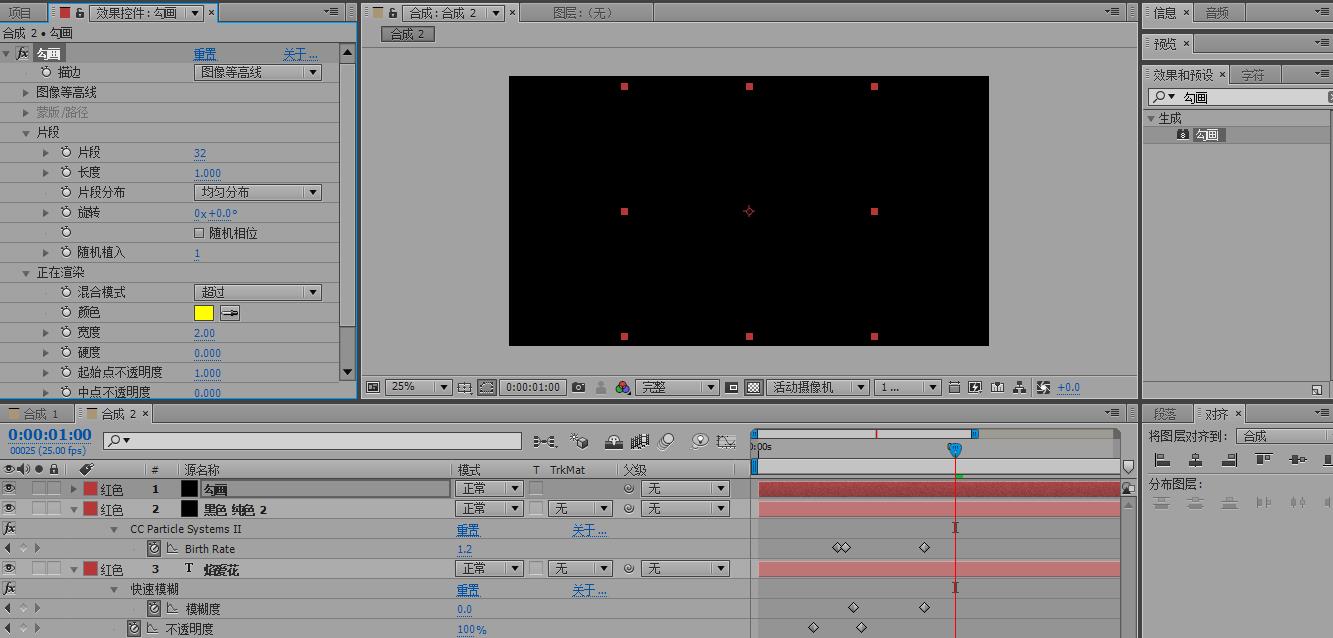Click the yellow 颜色 color swatch
The width and height of the screenshot is (1333, 638).
pos(204,313)
